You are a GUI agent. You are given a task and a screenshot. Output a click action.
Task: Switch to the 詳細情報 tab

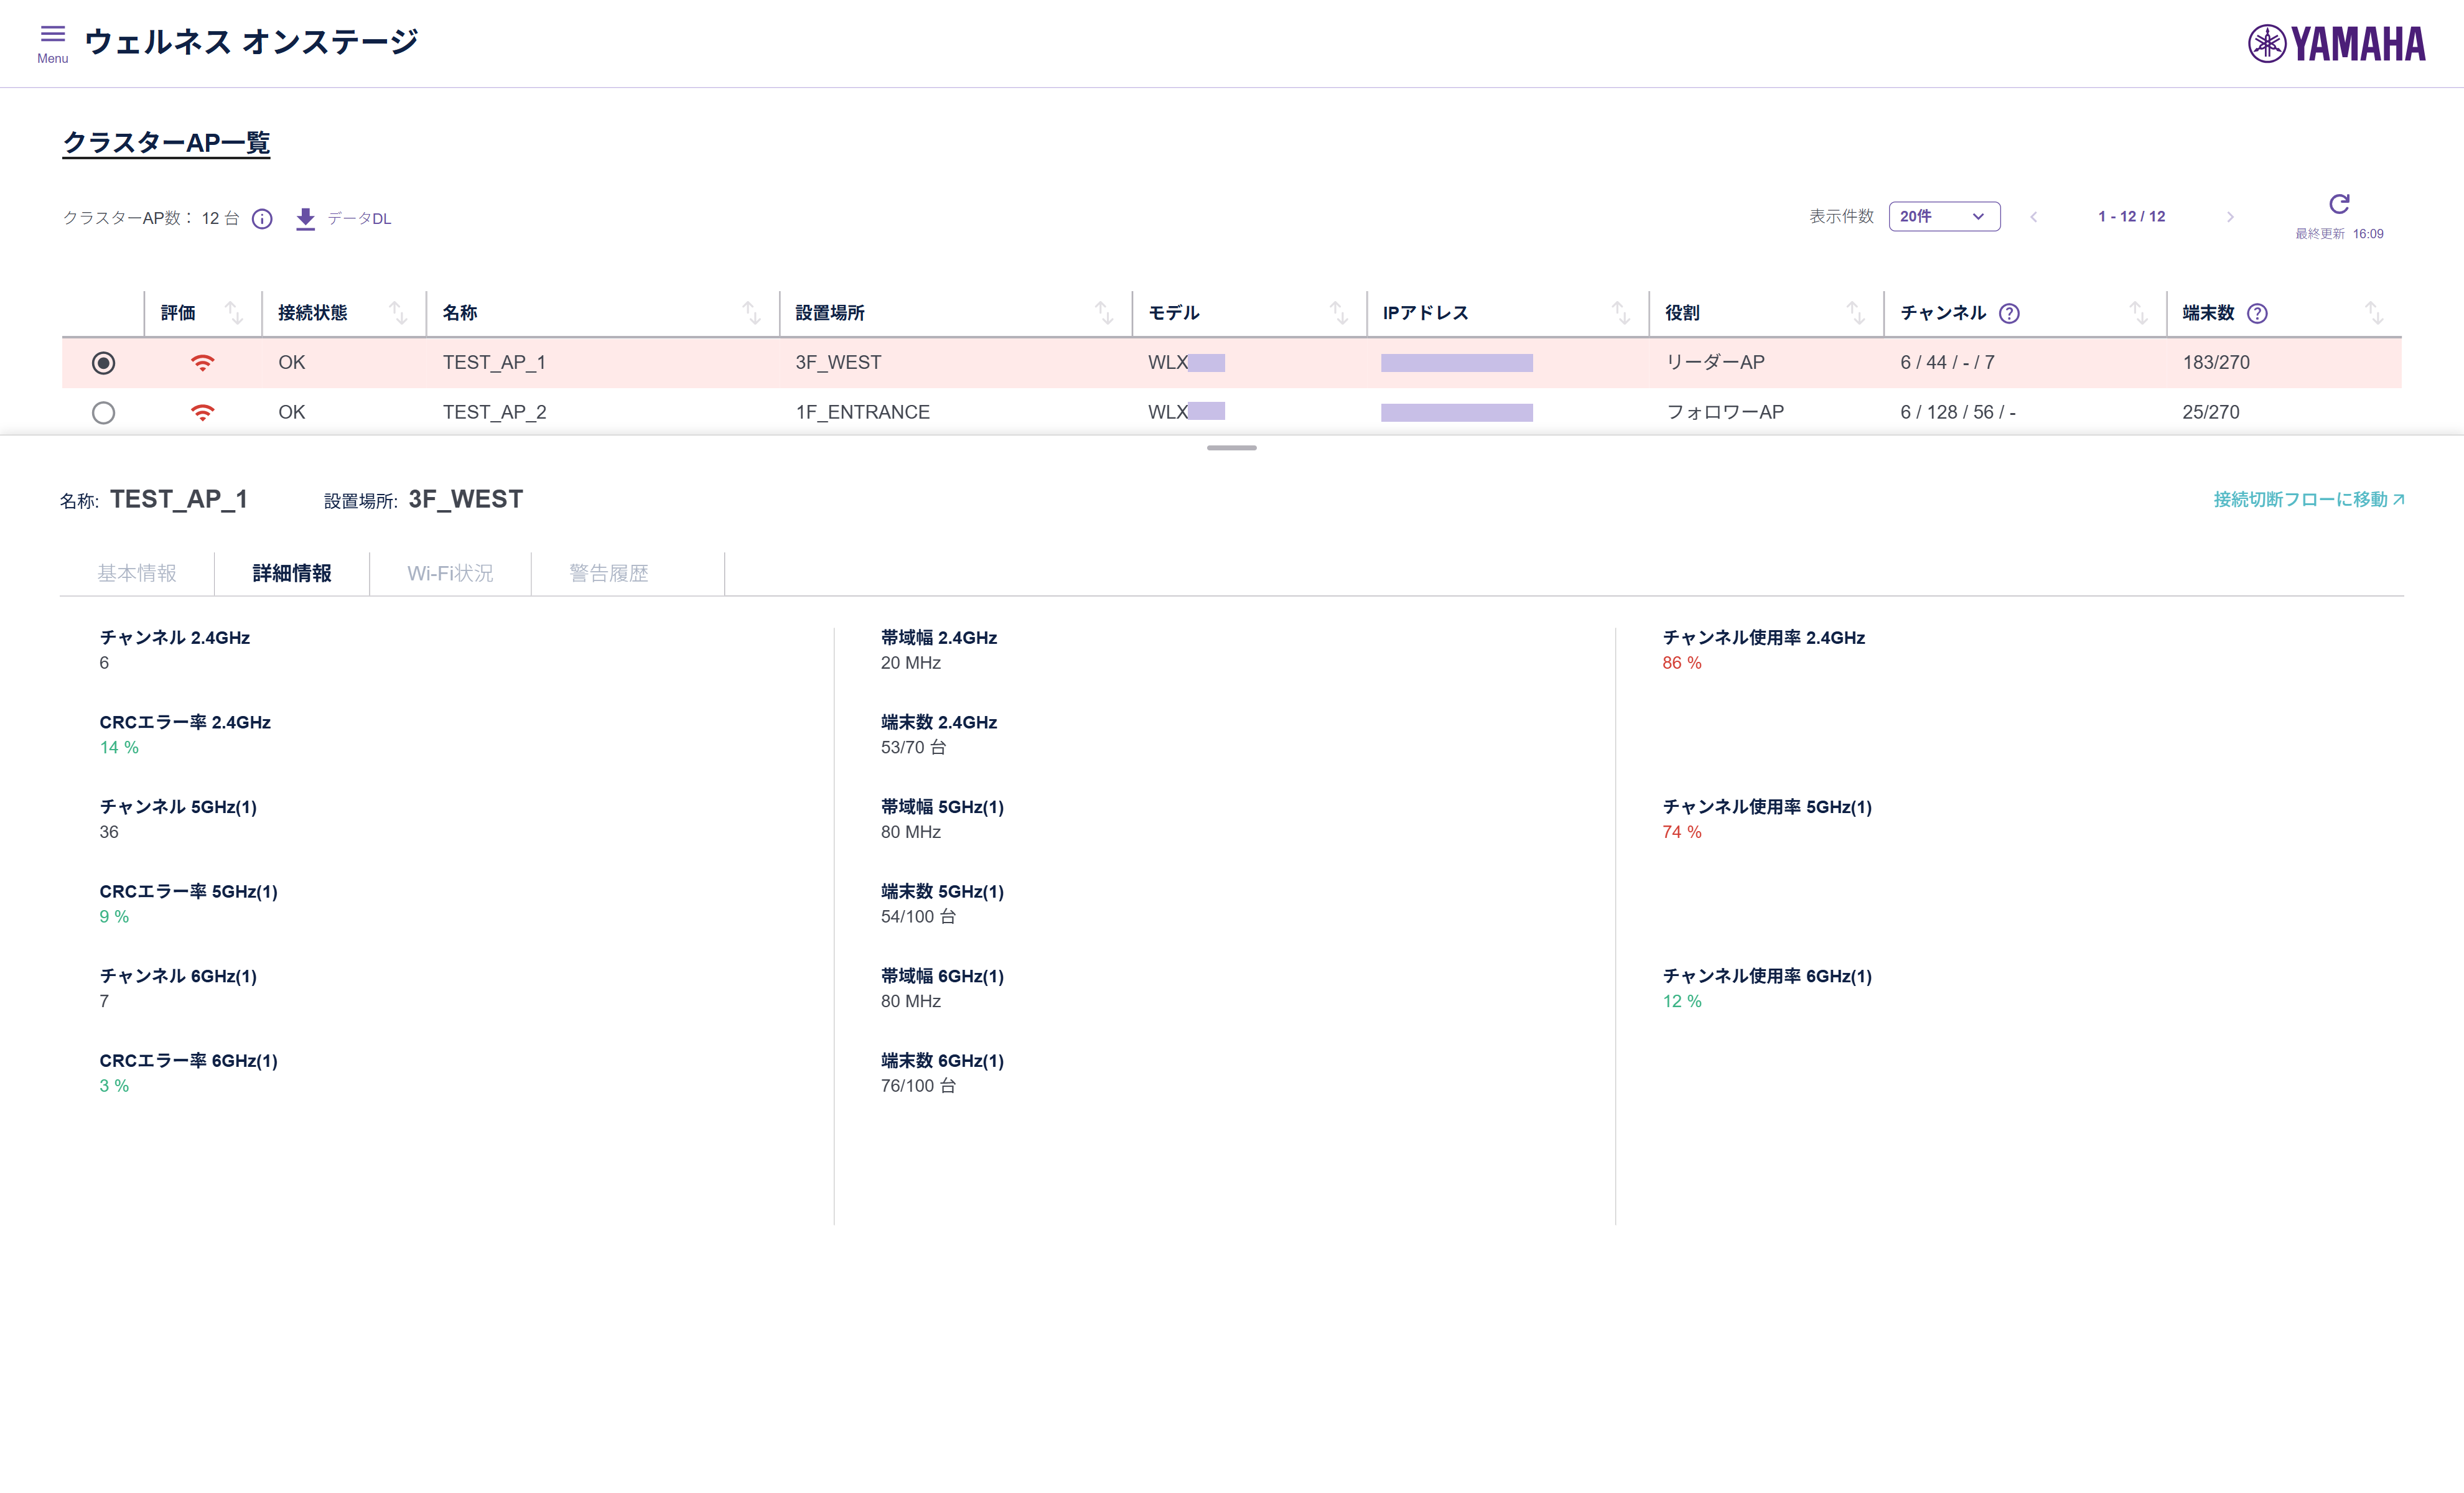[x=292, y=573]
